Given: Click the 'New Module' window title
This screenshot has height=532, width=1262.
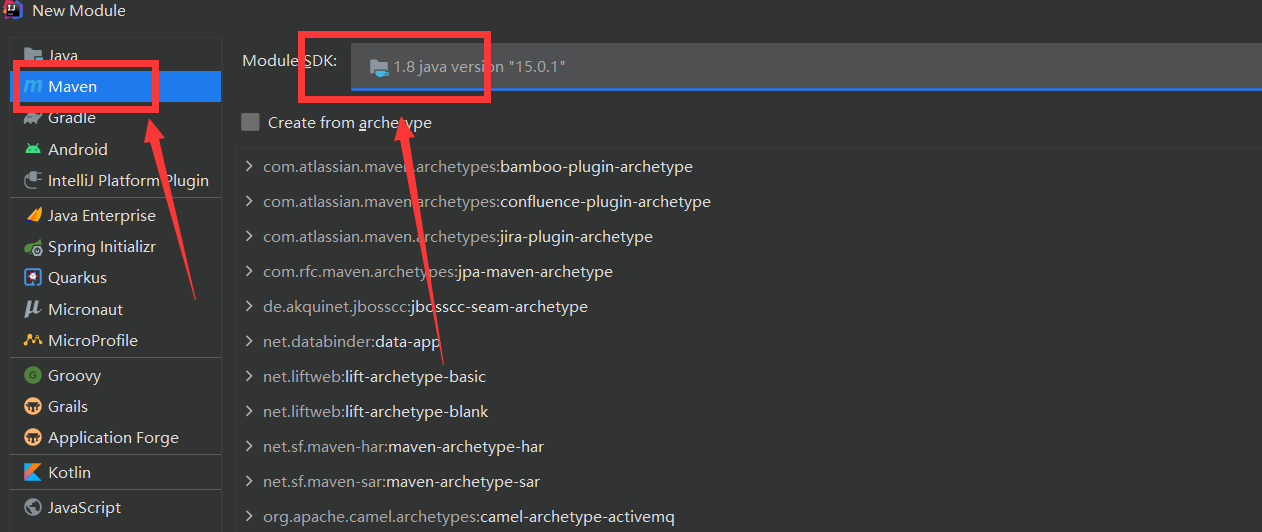Looking at the screenshot, I should [x=79, y=11].
